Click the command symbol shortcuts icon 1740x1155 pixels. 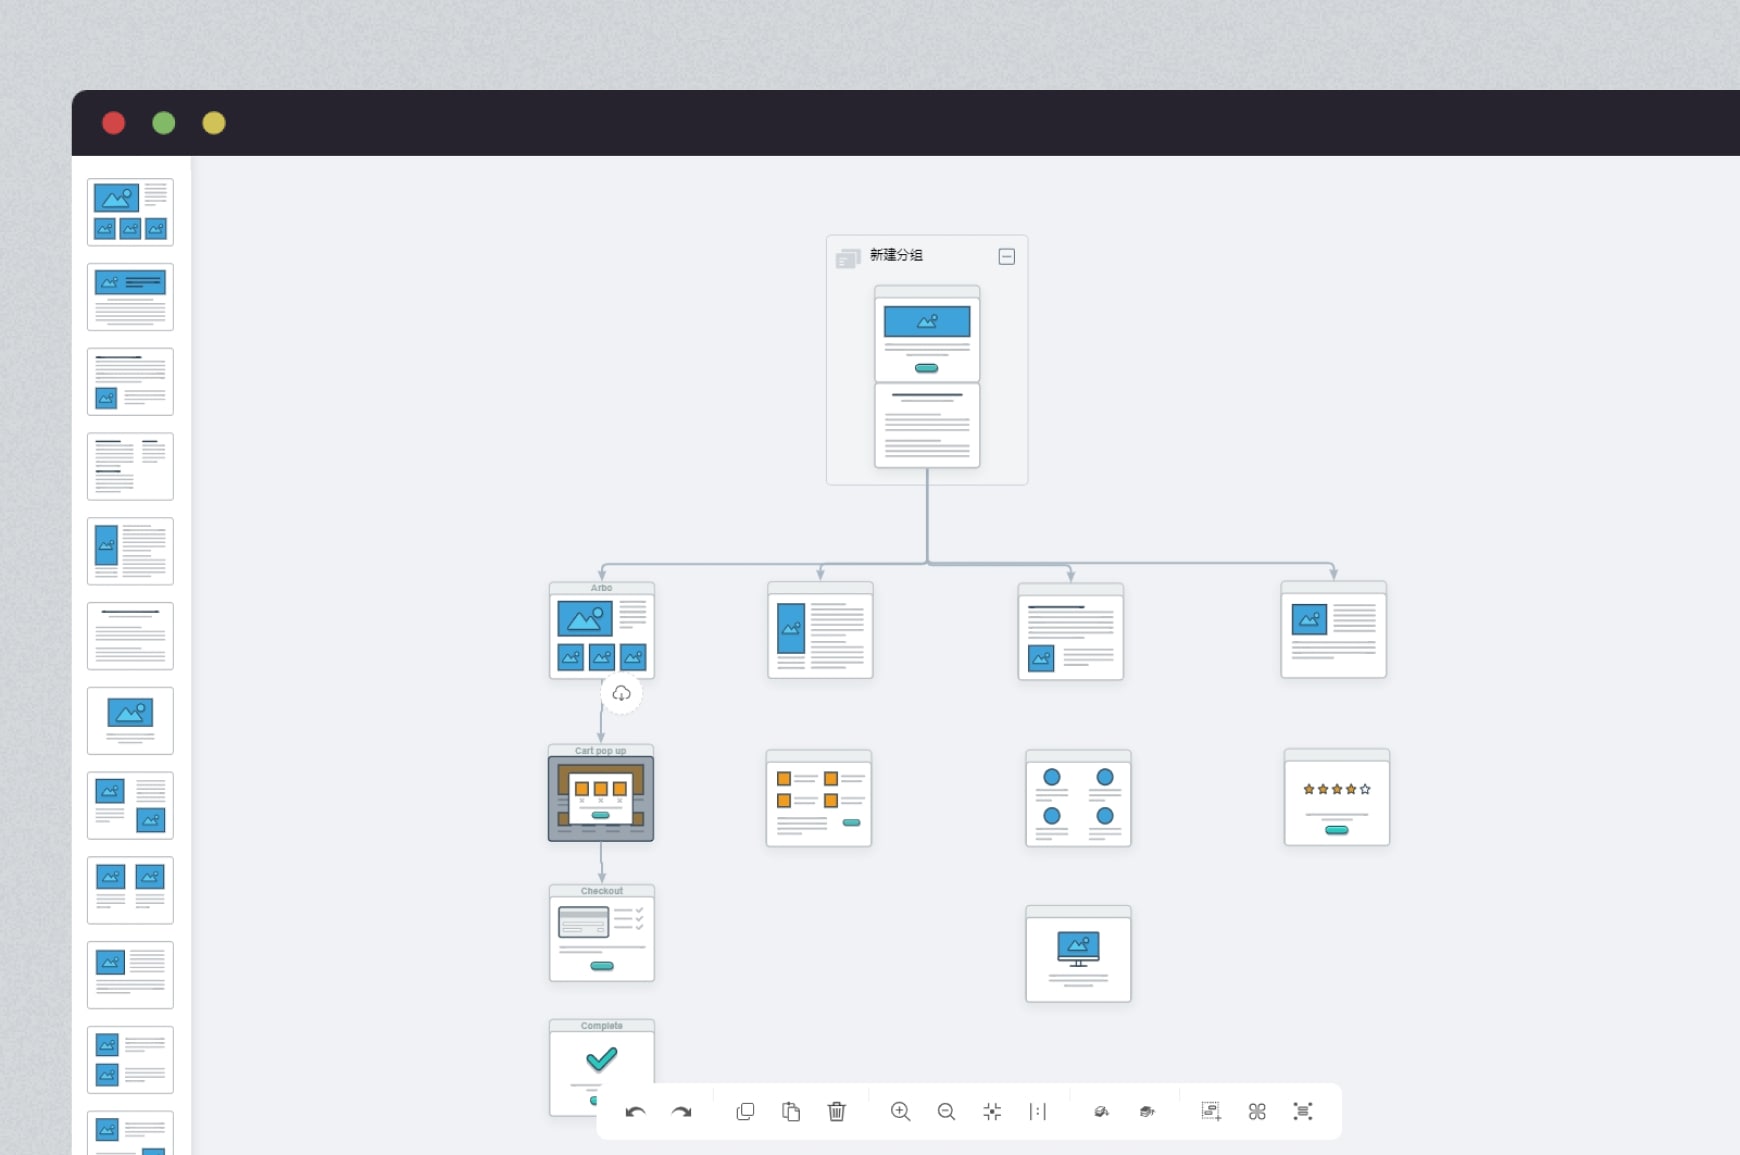1257,1112
